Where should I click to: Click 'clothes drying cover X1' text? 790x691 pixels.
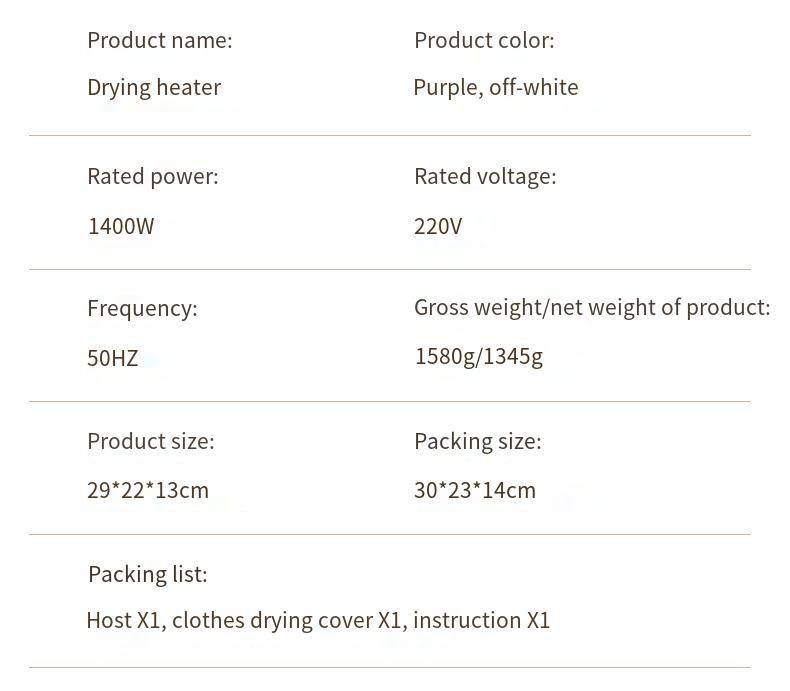pos(287,620)
